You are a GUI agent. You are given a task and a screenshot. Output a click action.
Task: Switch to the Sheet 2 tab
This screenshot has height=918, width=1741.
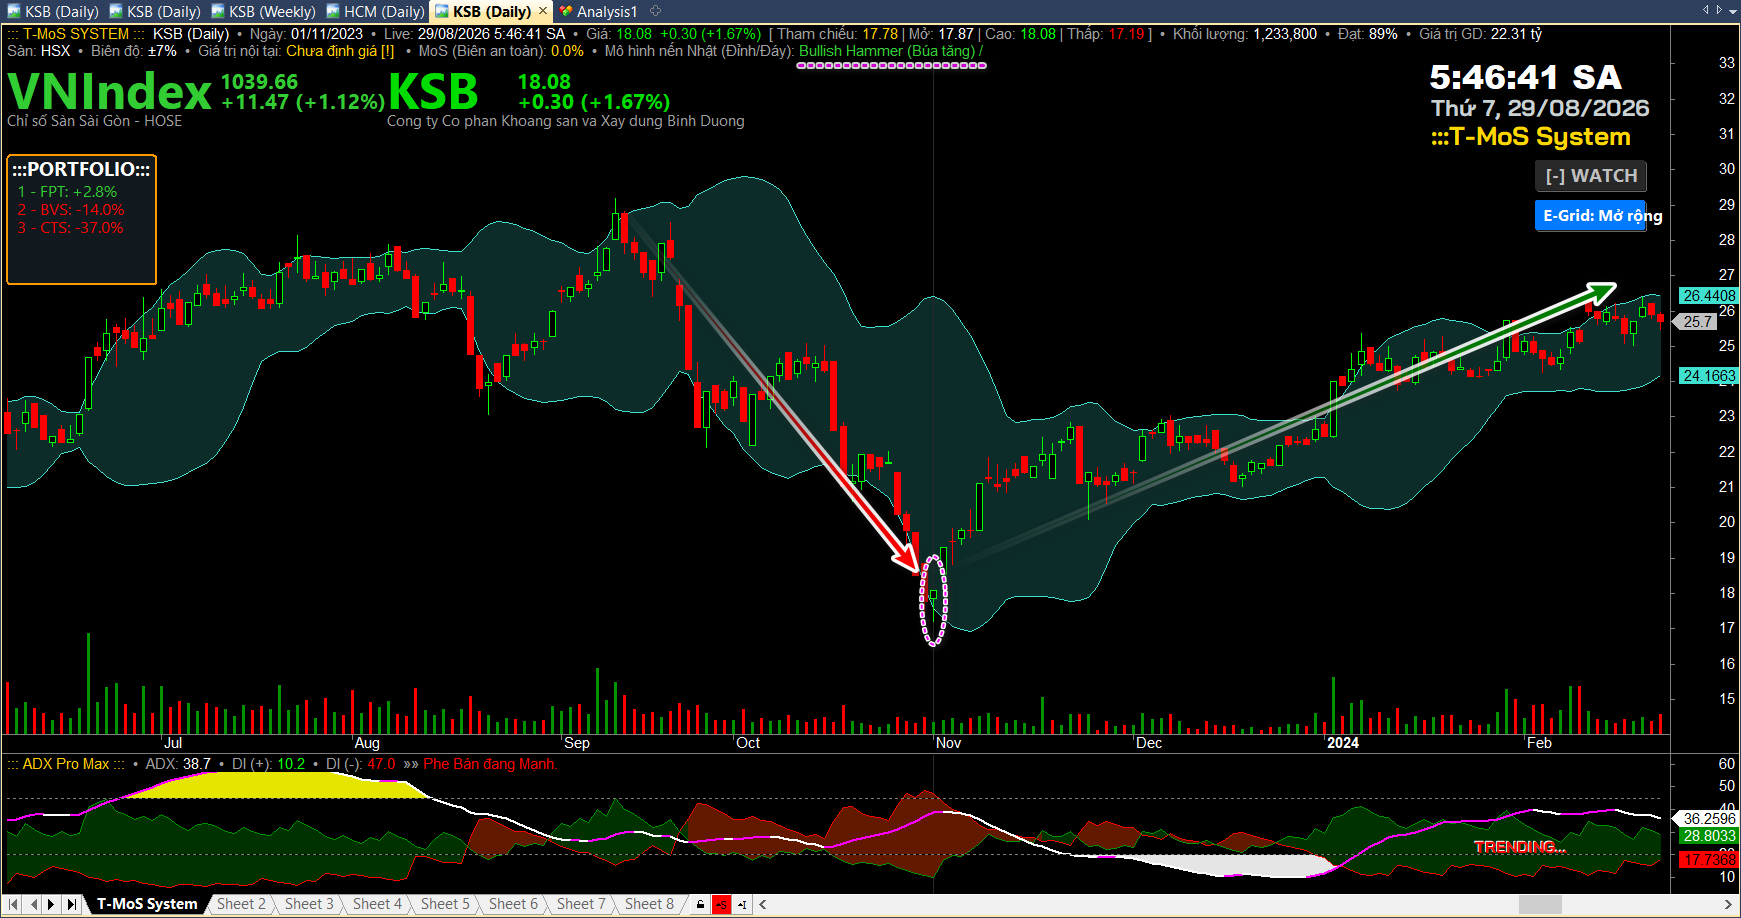(242, 904)
